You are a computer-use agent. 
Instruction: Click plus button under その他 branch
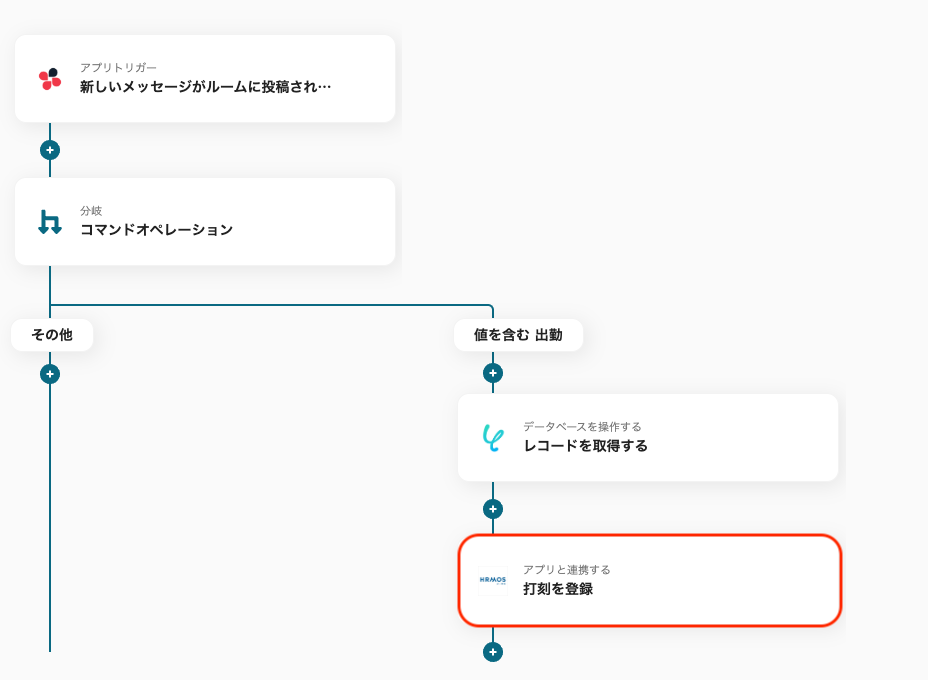tap(50, 374)
